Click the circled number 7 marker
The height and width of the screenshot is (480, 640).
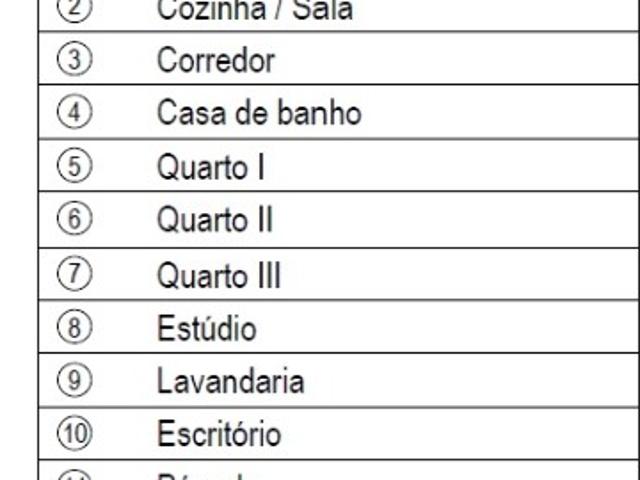(74, 273)
